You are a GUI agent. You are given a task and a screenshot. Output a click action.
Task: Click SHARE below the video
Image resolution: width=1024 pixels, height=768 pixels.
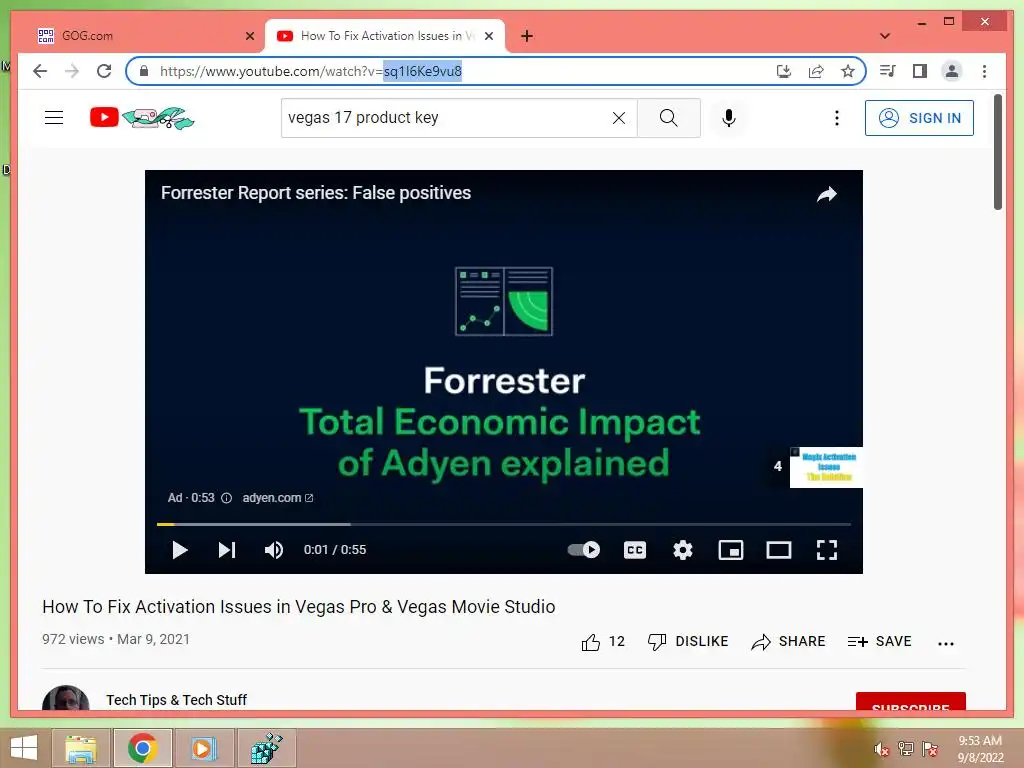pyautogui.click(x=788, y=642)
